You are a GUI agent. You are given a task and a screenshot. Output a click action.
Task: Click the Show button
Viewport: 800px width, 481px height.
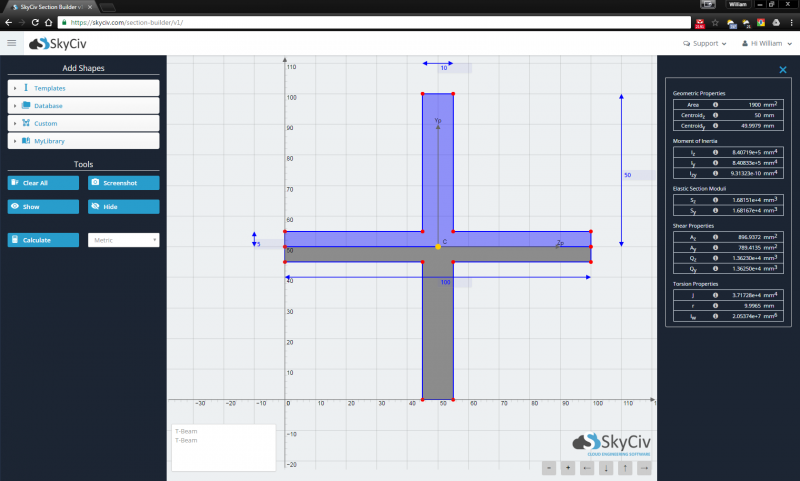click(x=43, y=207)
